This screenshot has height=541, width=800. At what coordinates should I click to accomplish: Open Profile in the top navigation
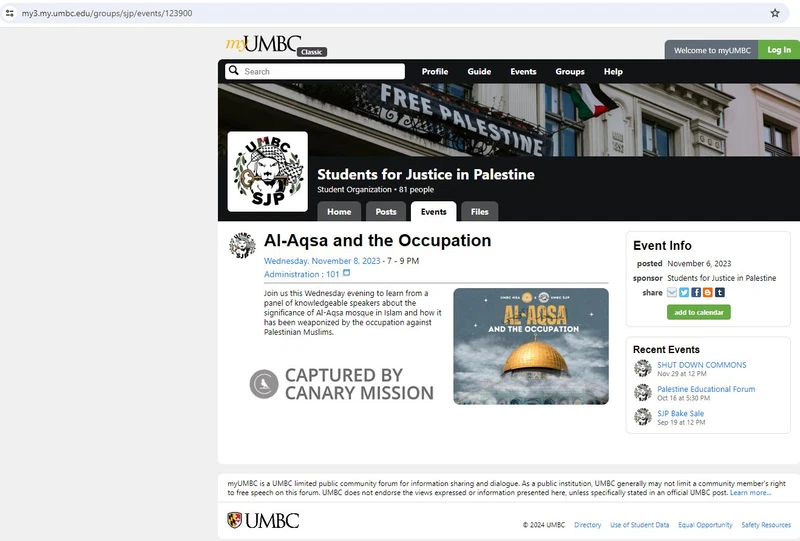point(435,72)
